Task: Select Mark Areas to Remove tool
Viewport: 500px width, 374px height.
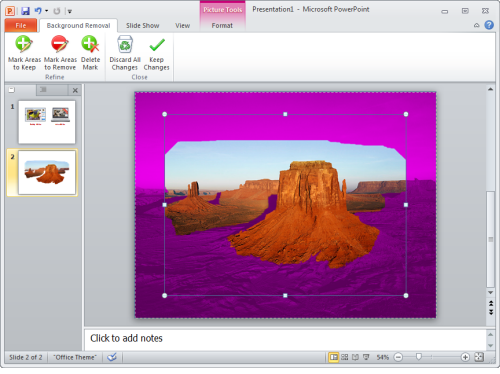Action: pos(60,53)
